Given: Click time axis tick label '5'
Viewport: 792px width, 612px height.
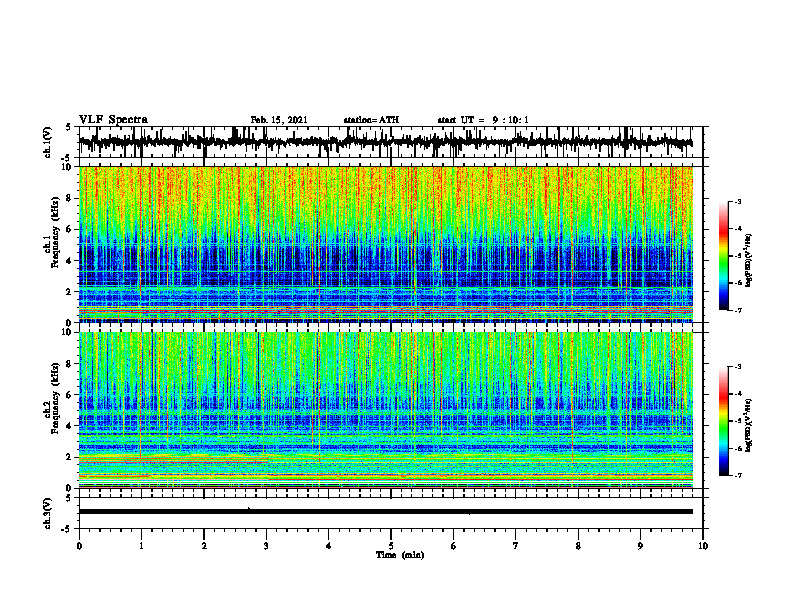Looking at the screenshot, I should (391, 546).
